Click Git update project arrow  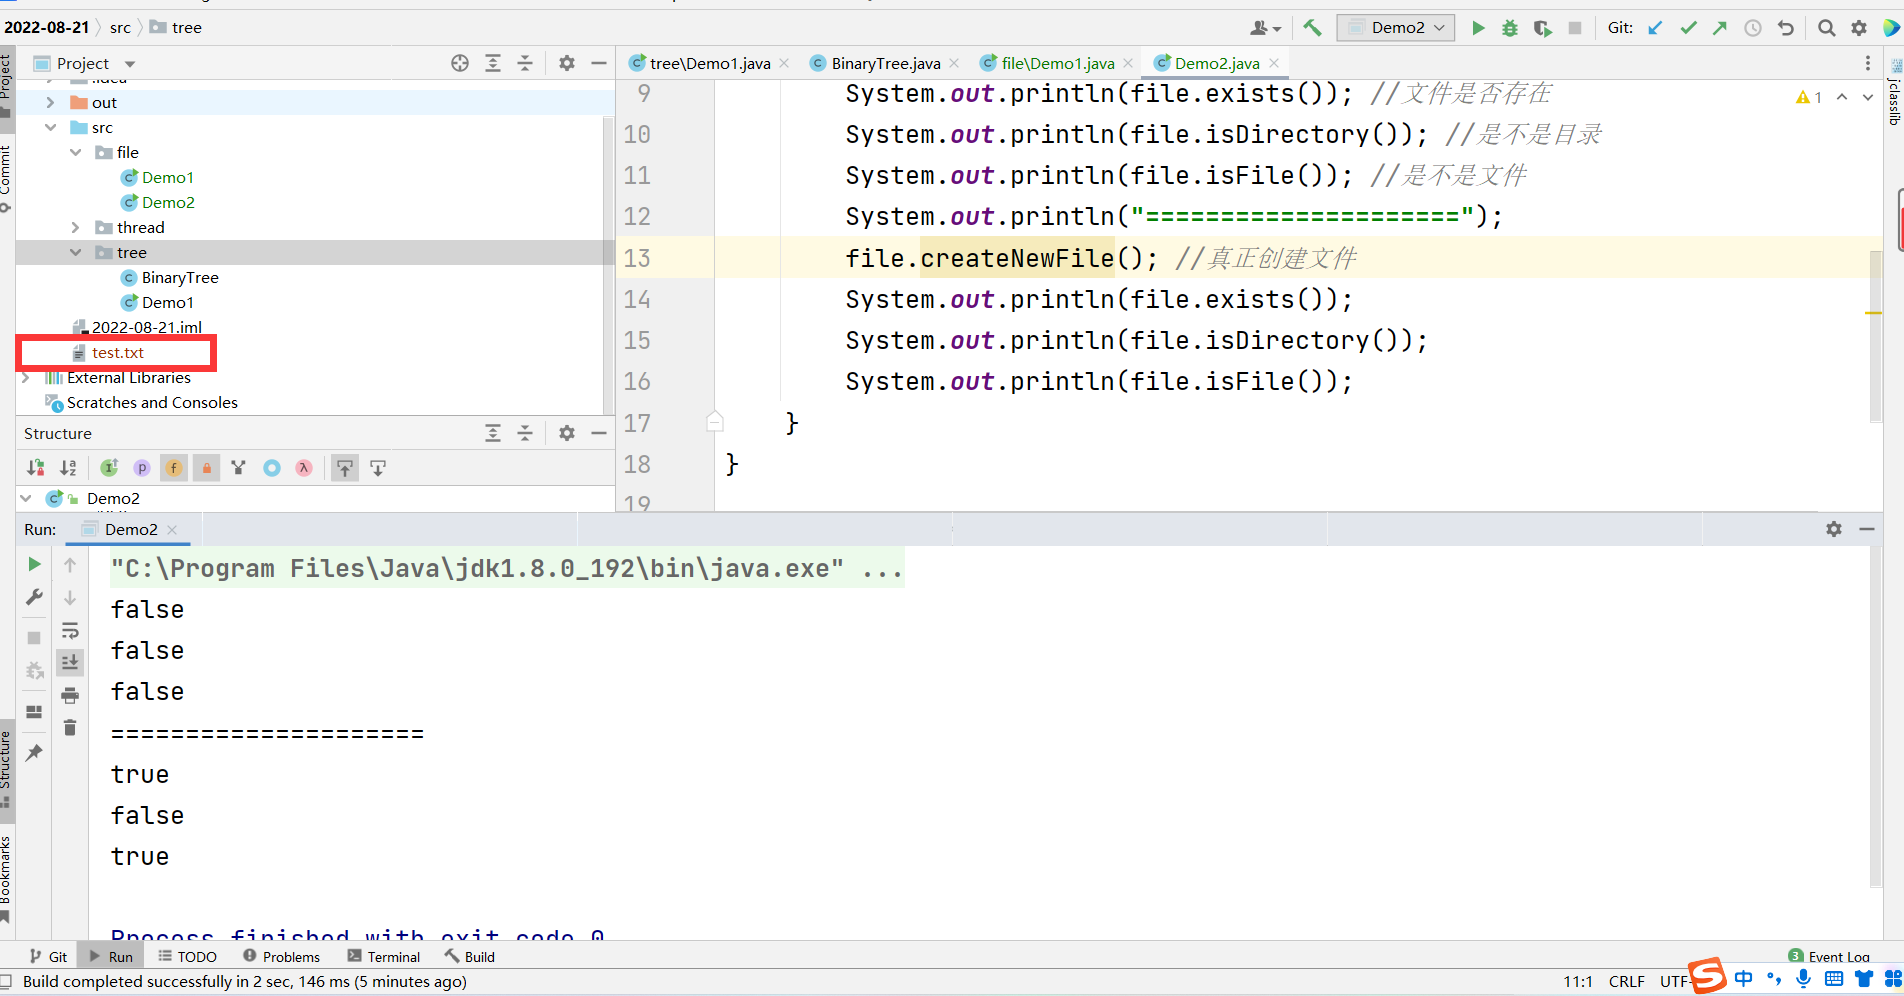(1656, 28)
